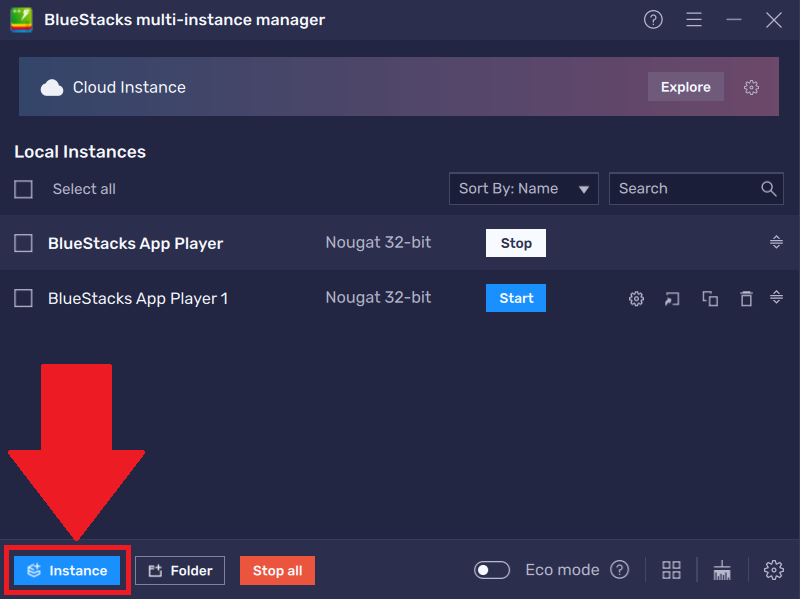Click Nougat 32-bit label of BlueStacks App Player 1
The image size is (800, 599).
[x=378, y=297]
